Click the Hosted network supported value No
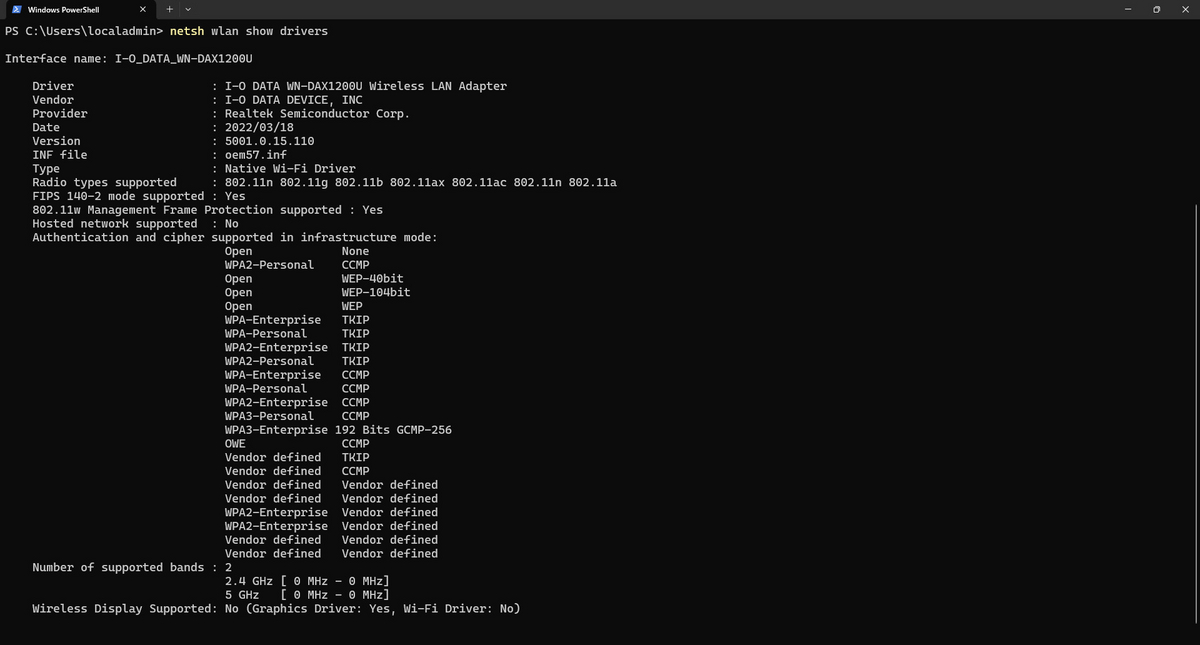 (228, 223)
